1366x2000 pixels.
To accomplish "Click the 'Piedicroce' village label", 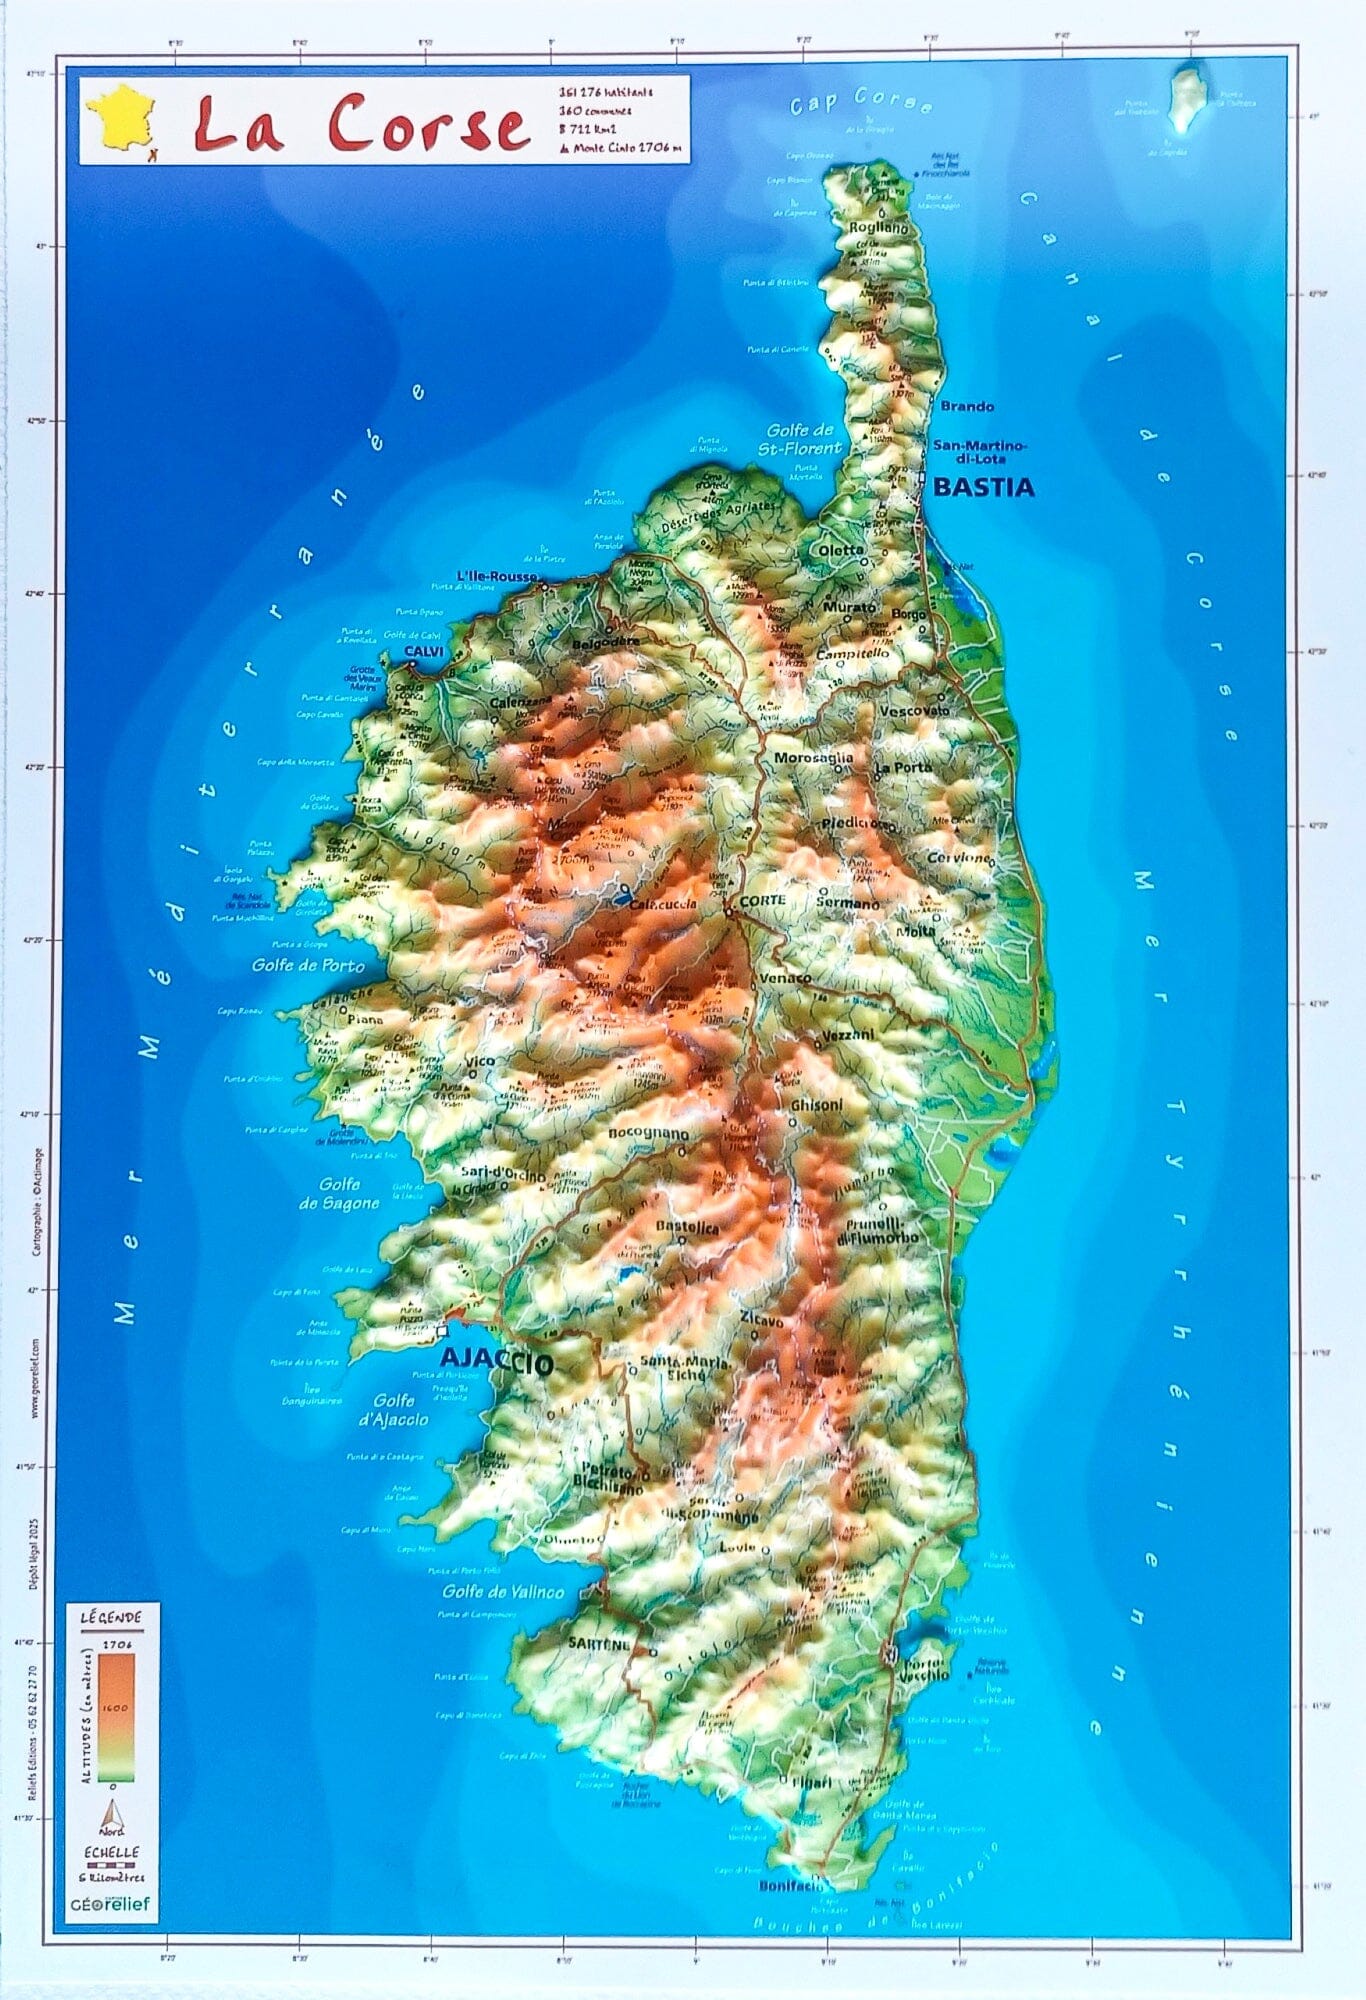I will point(856,823).
